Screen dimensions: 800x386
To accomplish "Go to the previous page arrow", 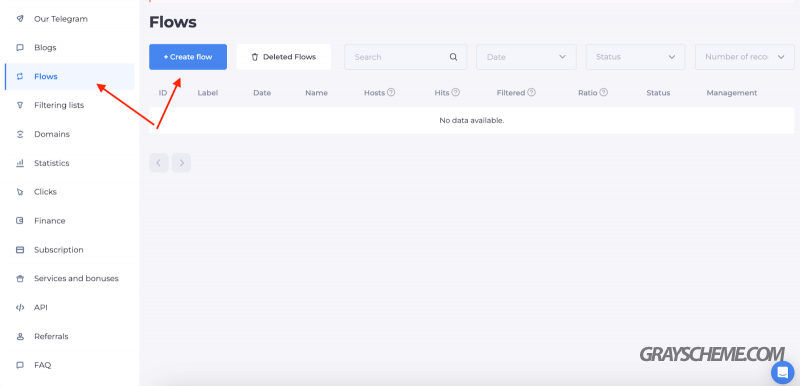I will tap(159, 163).
